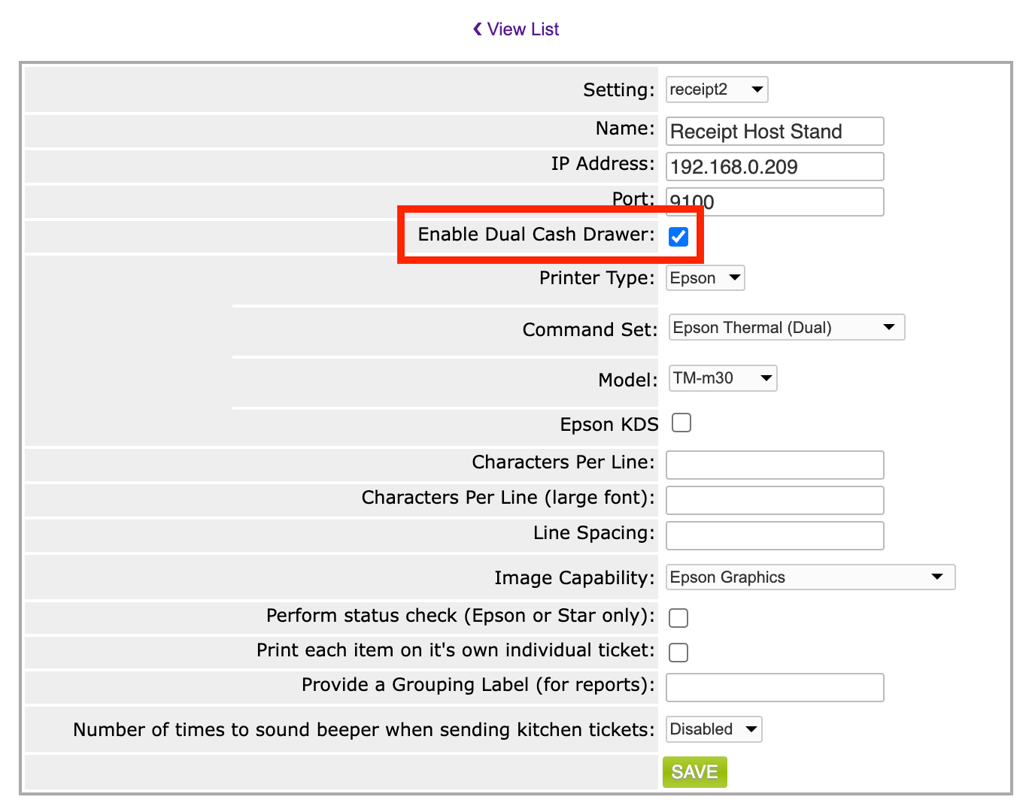
Task: Uncheck Enable Dual Cash Drawer checkbox
Action: tap(679, 236)
